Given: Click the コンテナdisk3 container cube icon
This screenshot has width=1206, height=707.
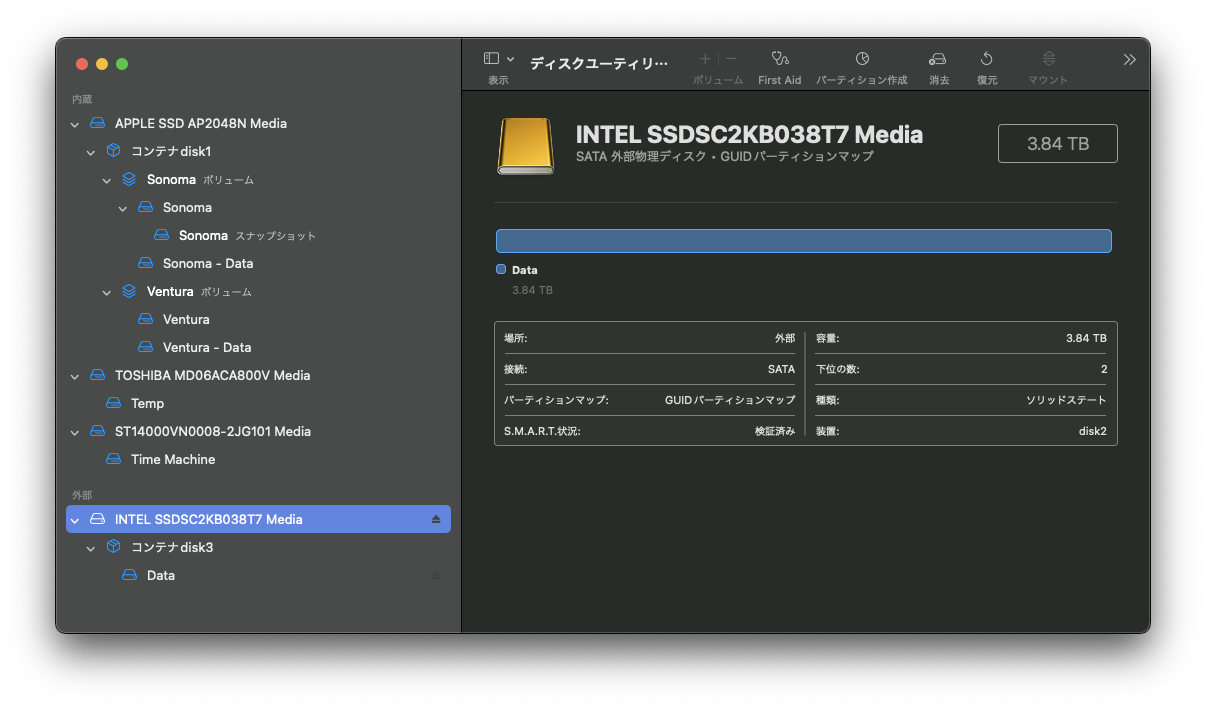Looking at the screenshot, I should (113, 547).
